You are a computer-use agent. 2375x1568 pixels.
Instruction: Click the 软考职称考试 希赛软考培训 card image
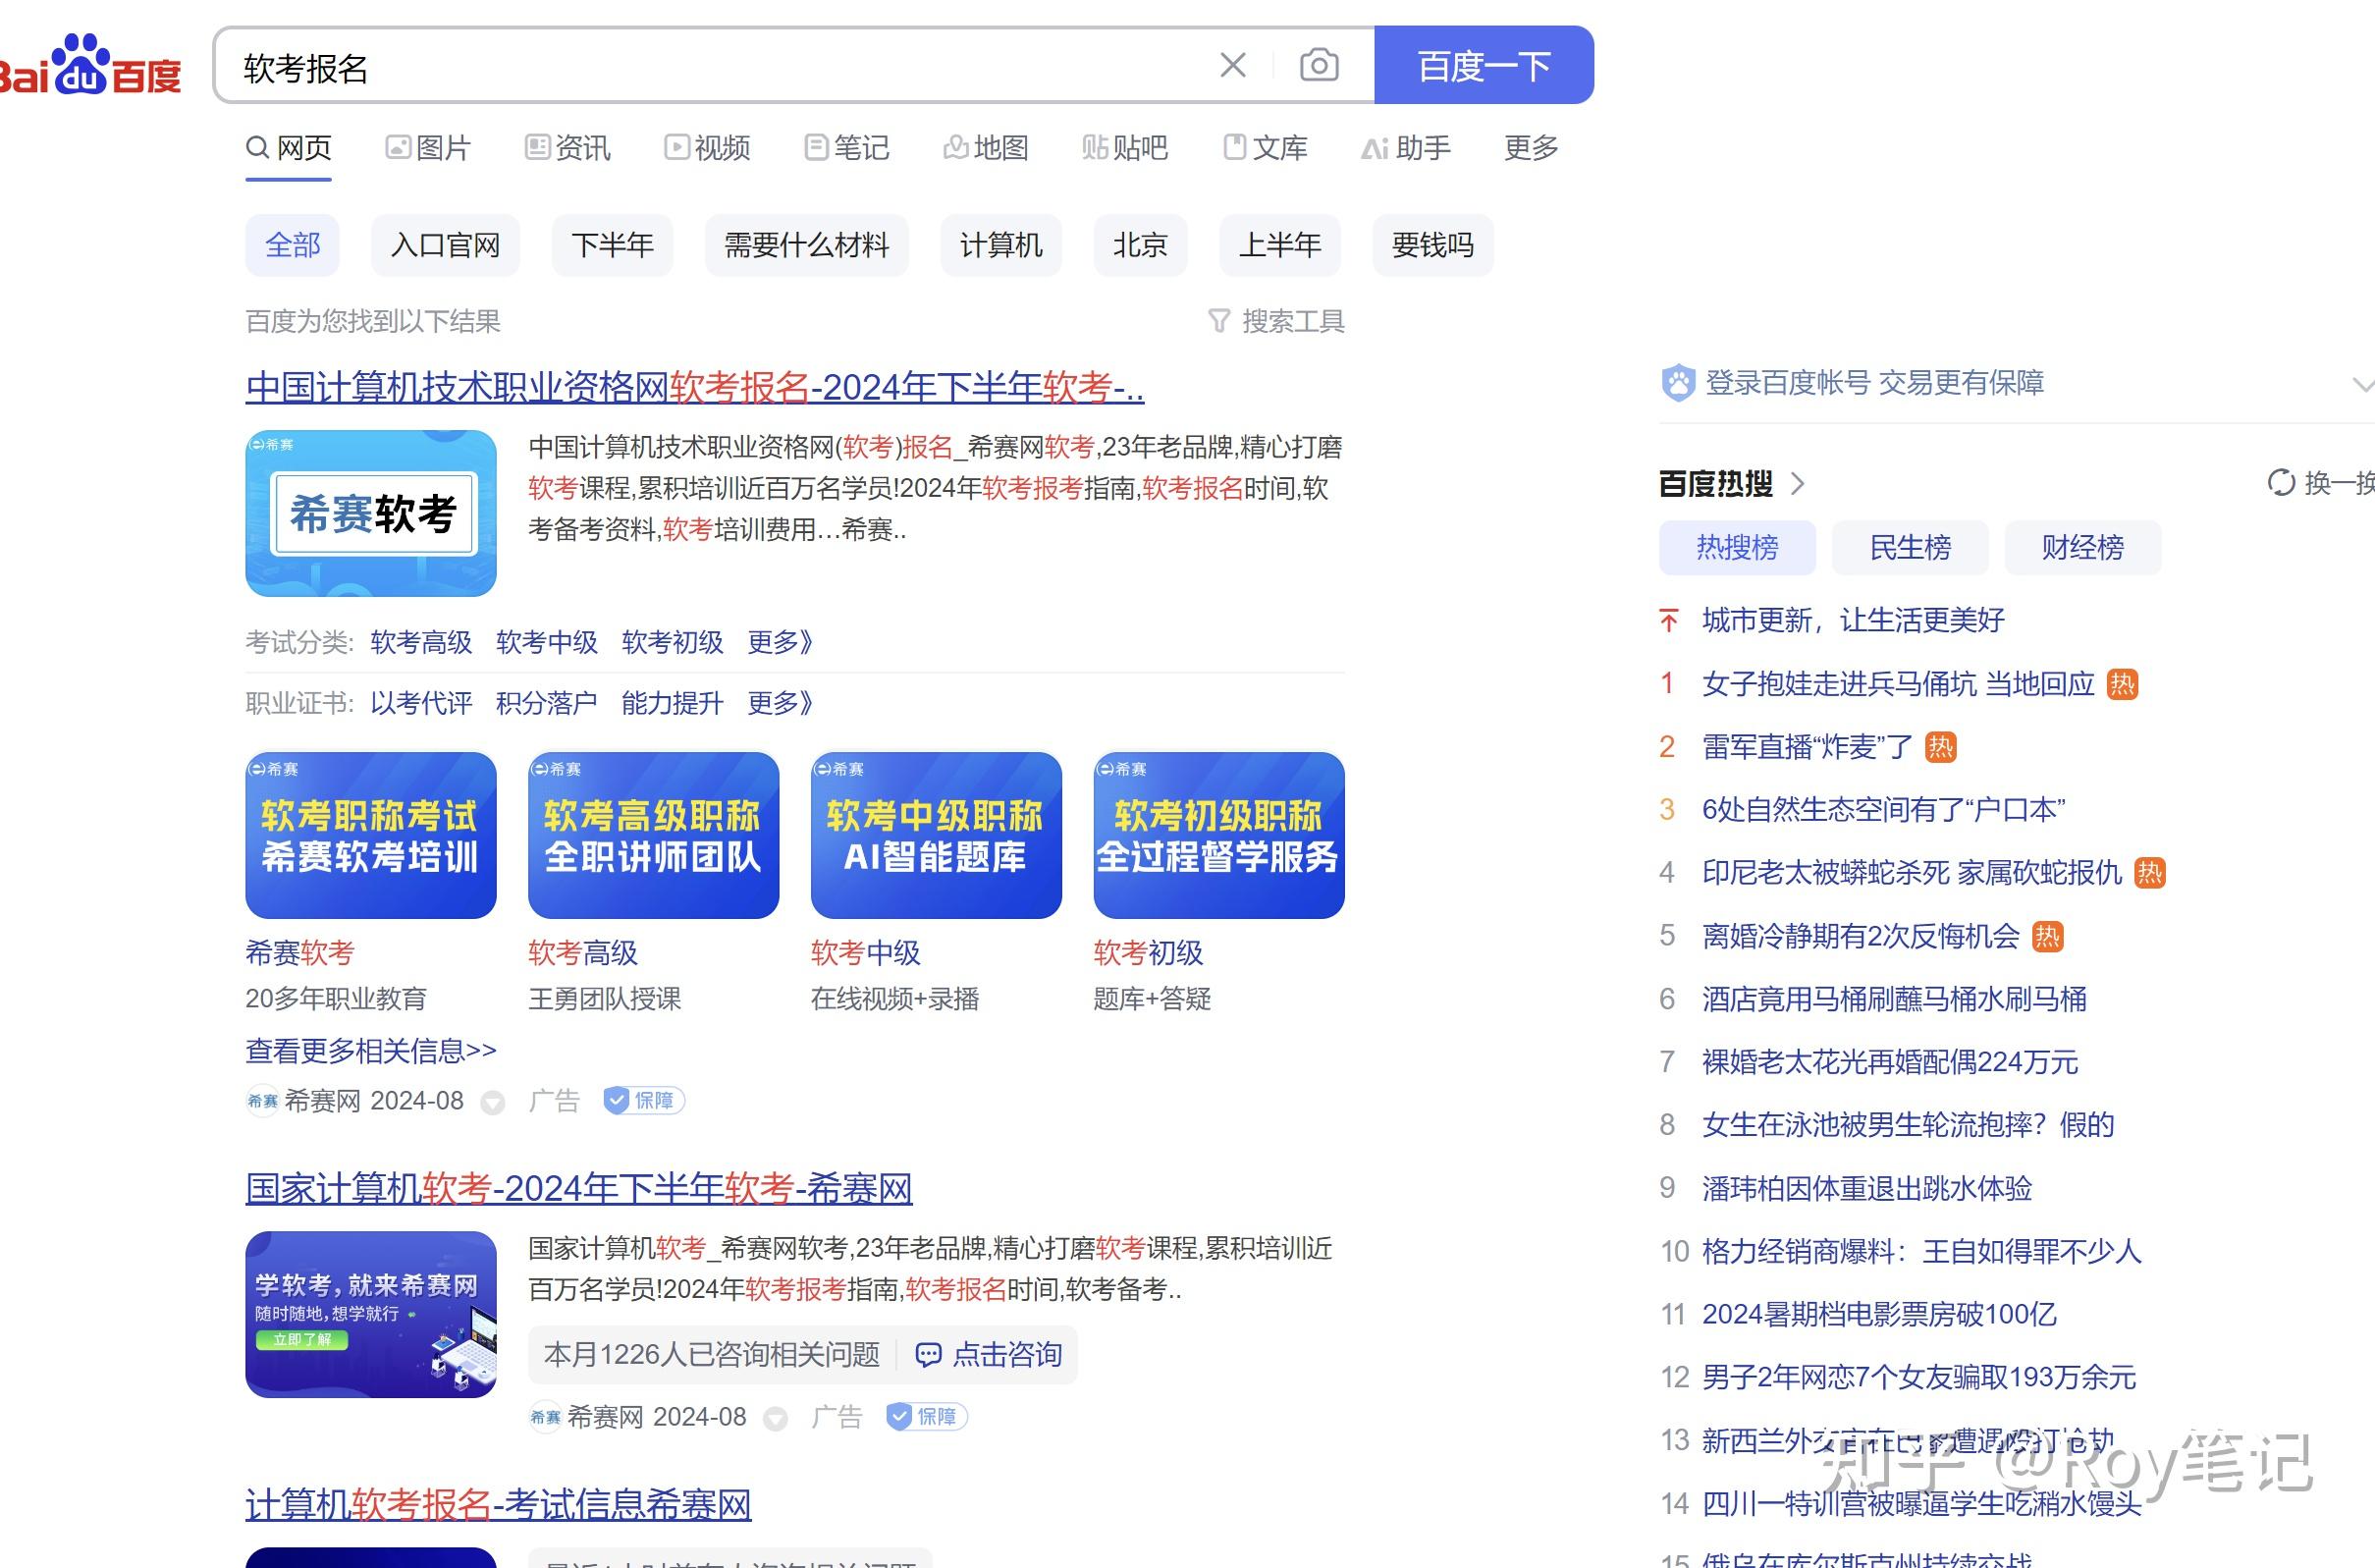(371, 835)
